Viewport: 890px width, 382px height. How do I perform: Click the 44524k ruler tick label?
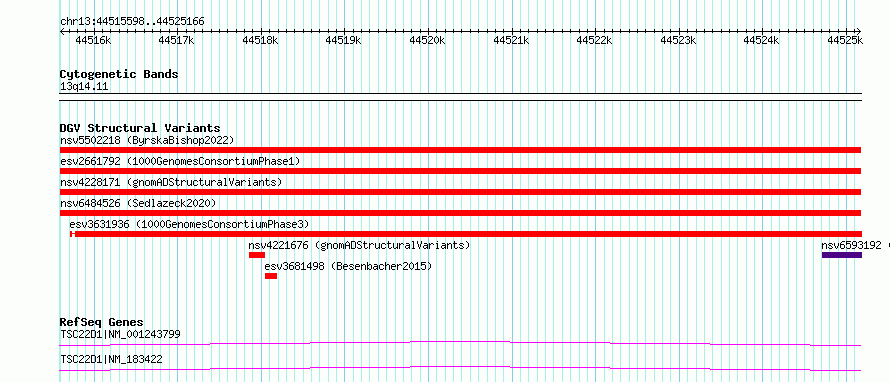(762, 40)
